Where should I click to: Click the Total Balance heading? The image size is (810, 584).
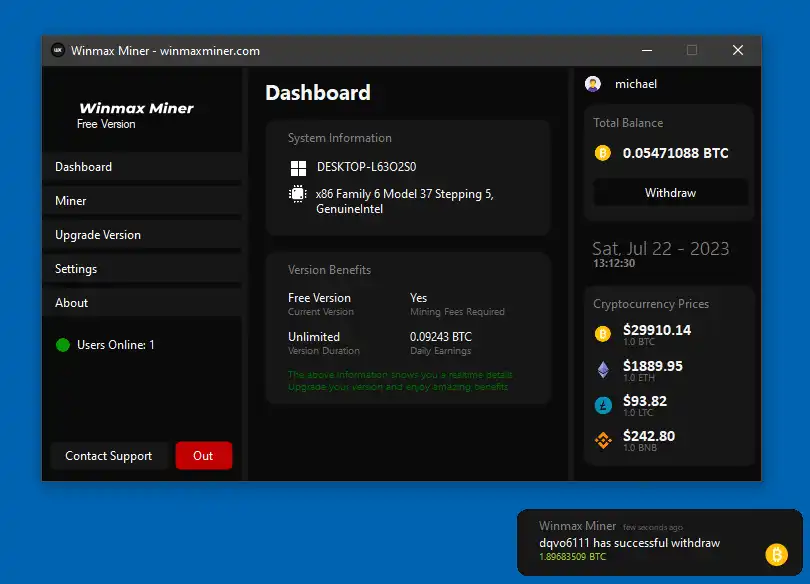pyautogui.click(x=628, y=123)
